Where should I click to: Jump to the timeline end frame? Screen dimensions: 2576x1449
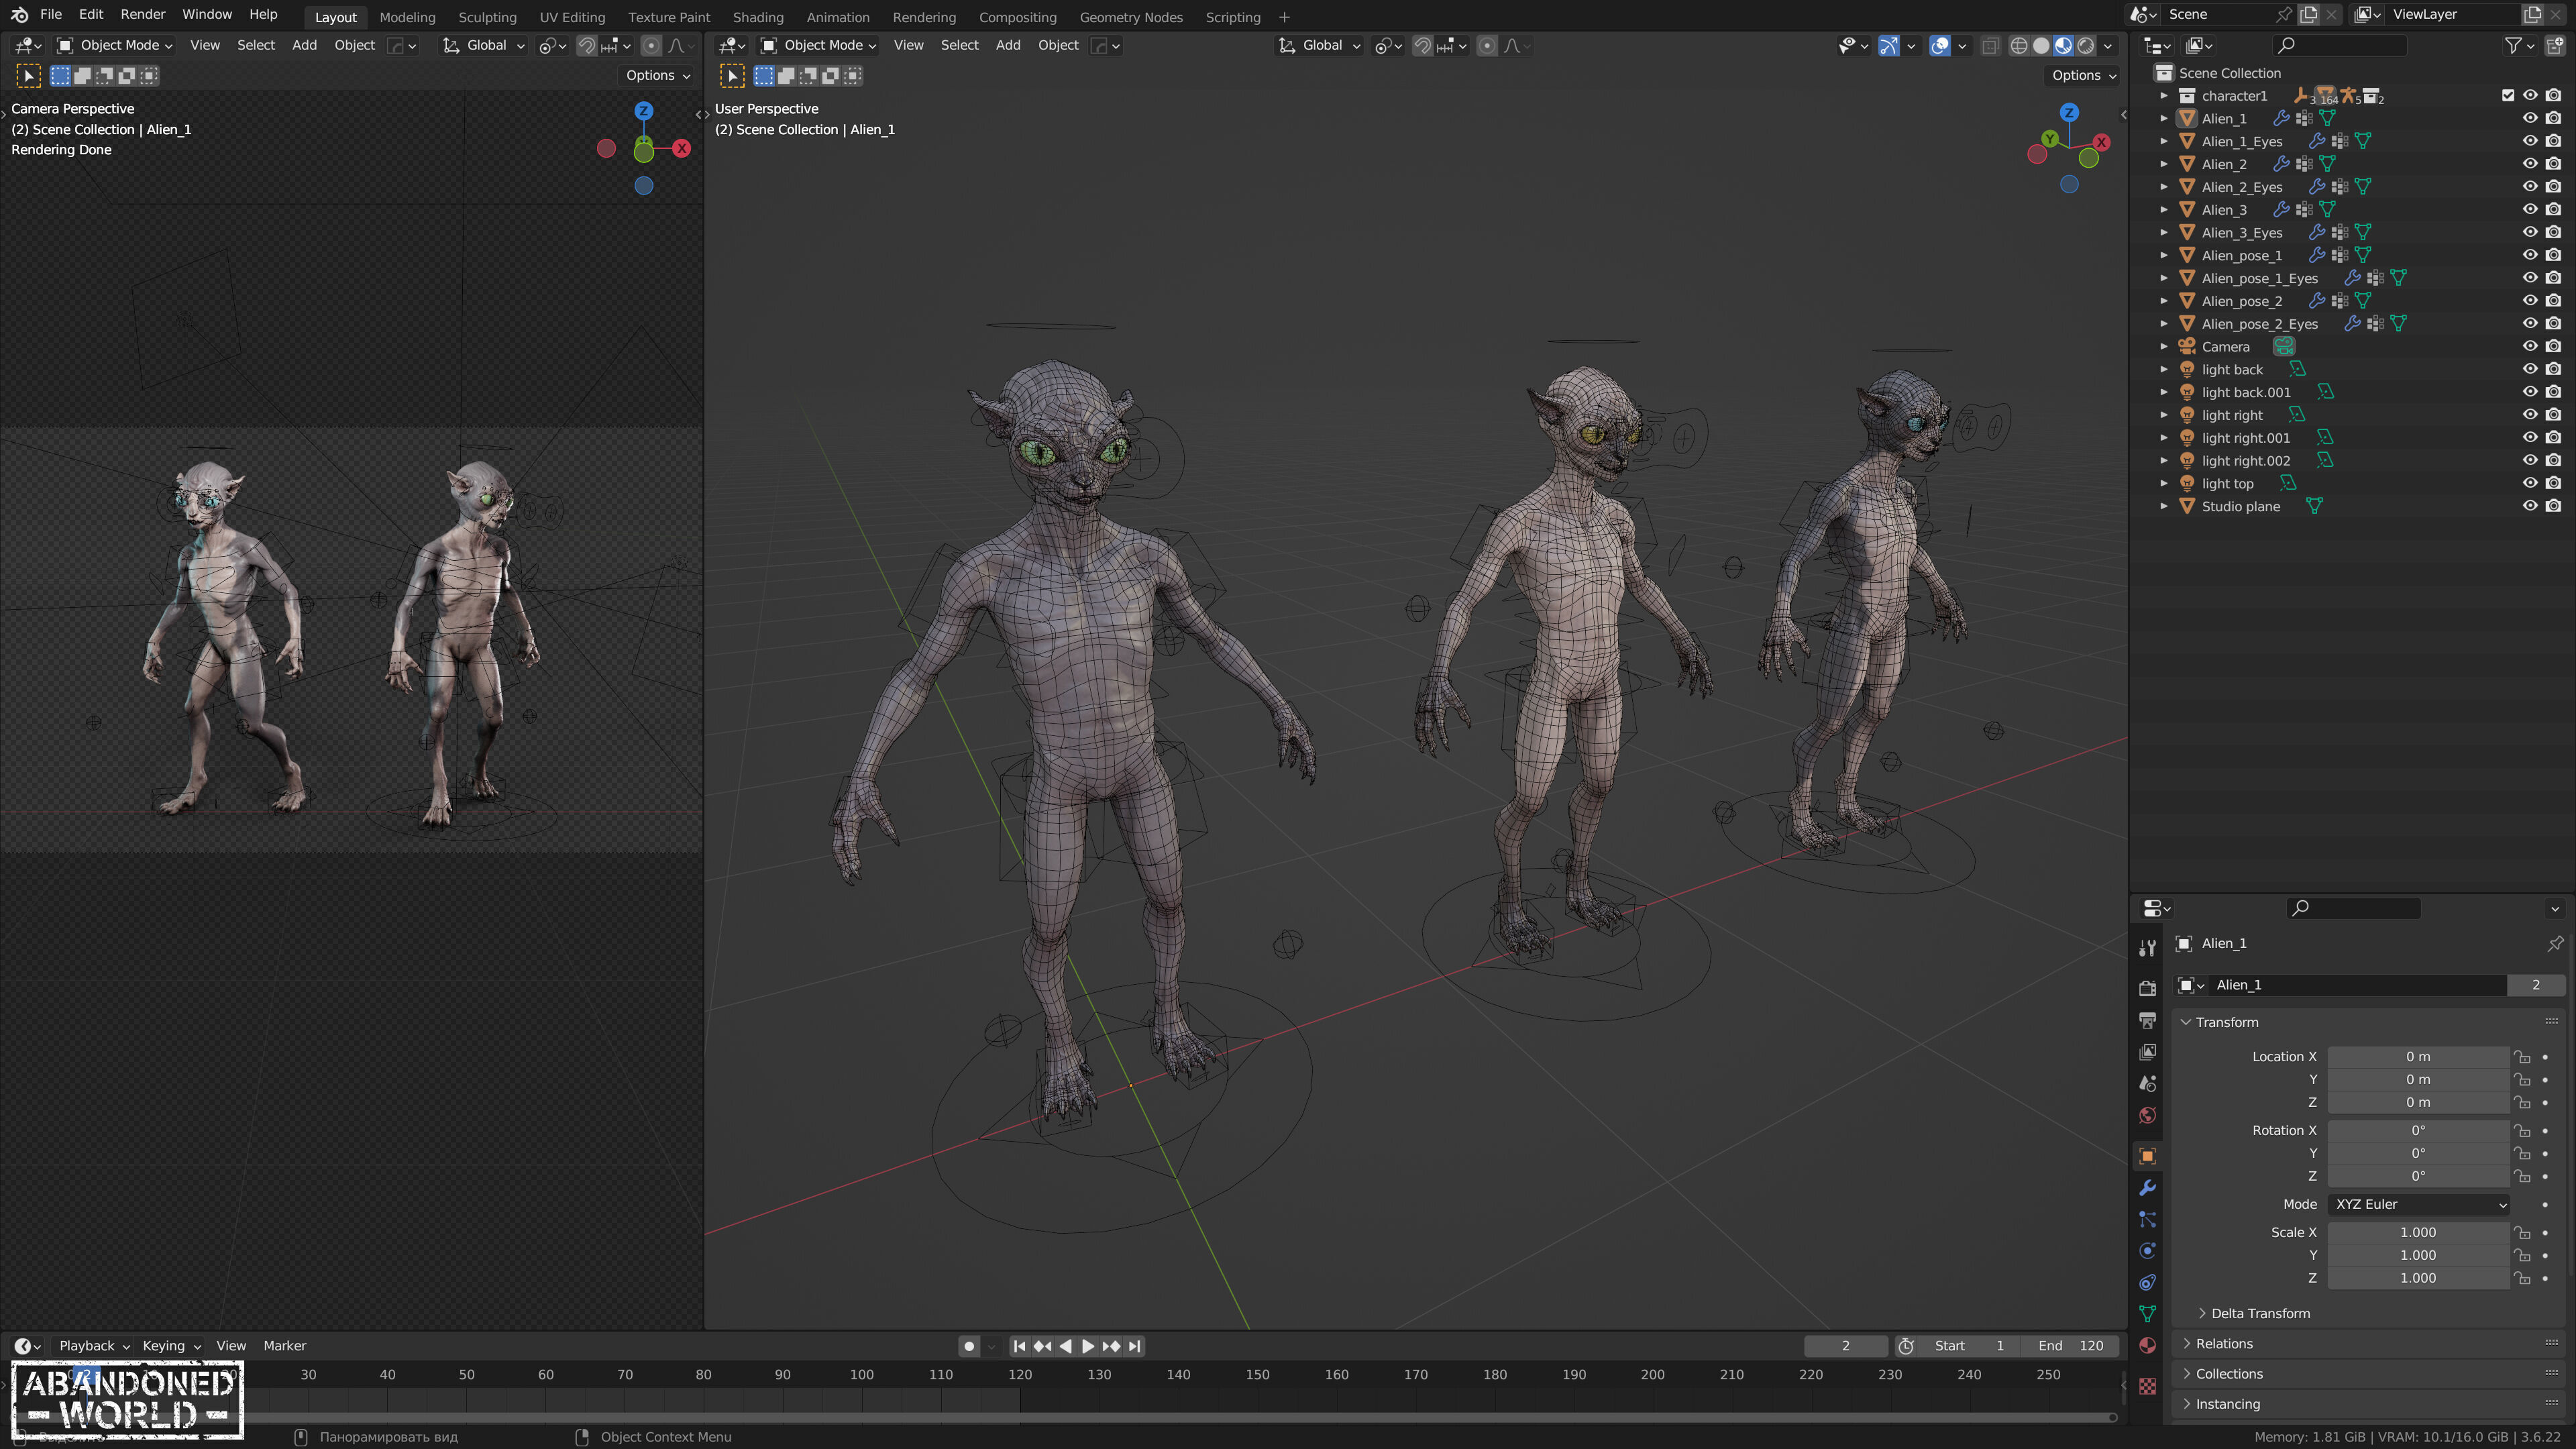pyautogui.click(x=1134, y=1346)
